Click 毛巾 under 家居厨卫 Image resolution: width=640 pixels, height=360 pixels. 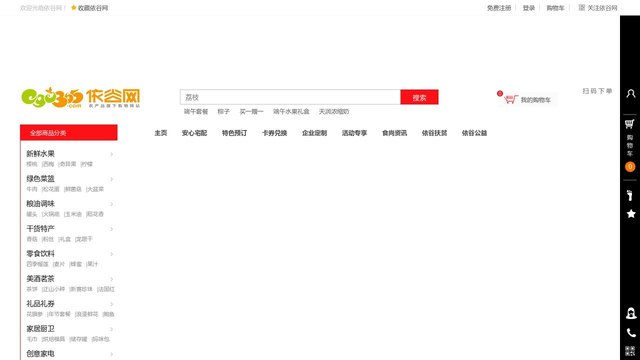pos(32,339)
